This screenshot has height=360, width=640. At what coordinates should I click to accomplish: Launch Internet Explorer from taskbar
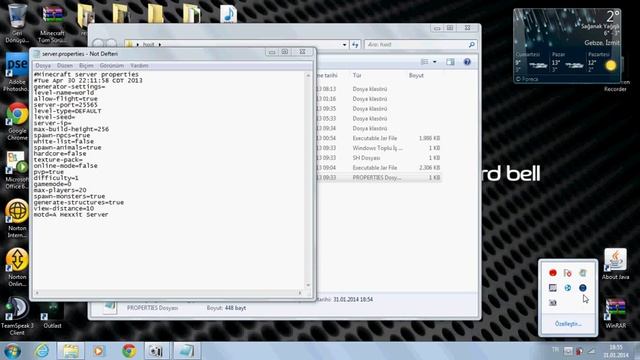tap(42, 351)
